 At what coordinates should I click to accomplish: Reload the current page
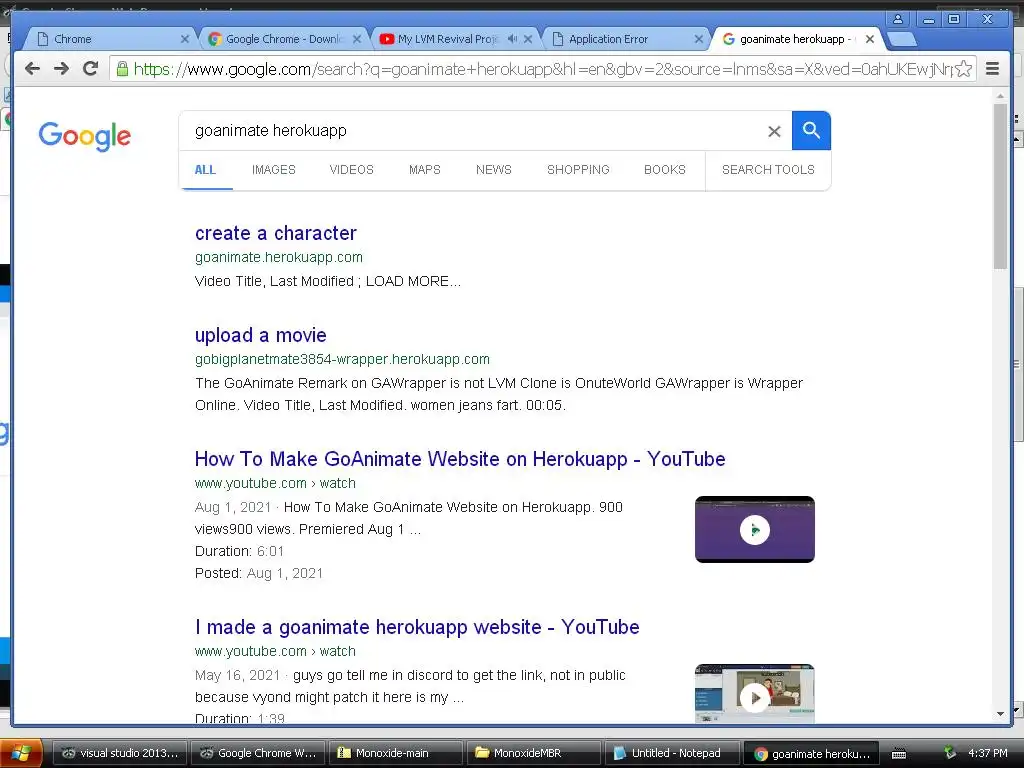click(x=91, y=69)
